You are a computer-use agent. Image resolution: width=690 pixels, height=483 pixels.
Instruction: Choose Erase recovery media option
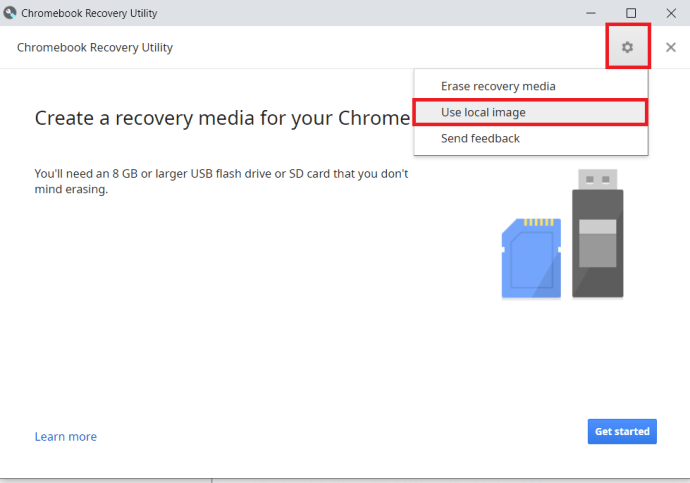tap(531, 86)
